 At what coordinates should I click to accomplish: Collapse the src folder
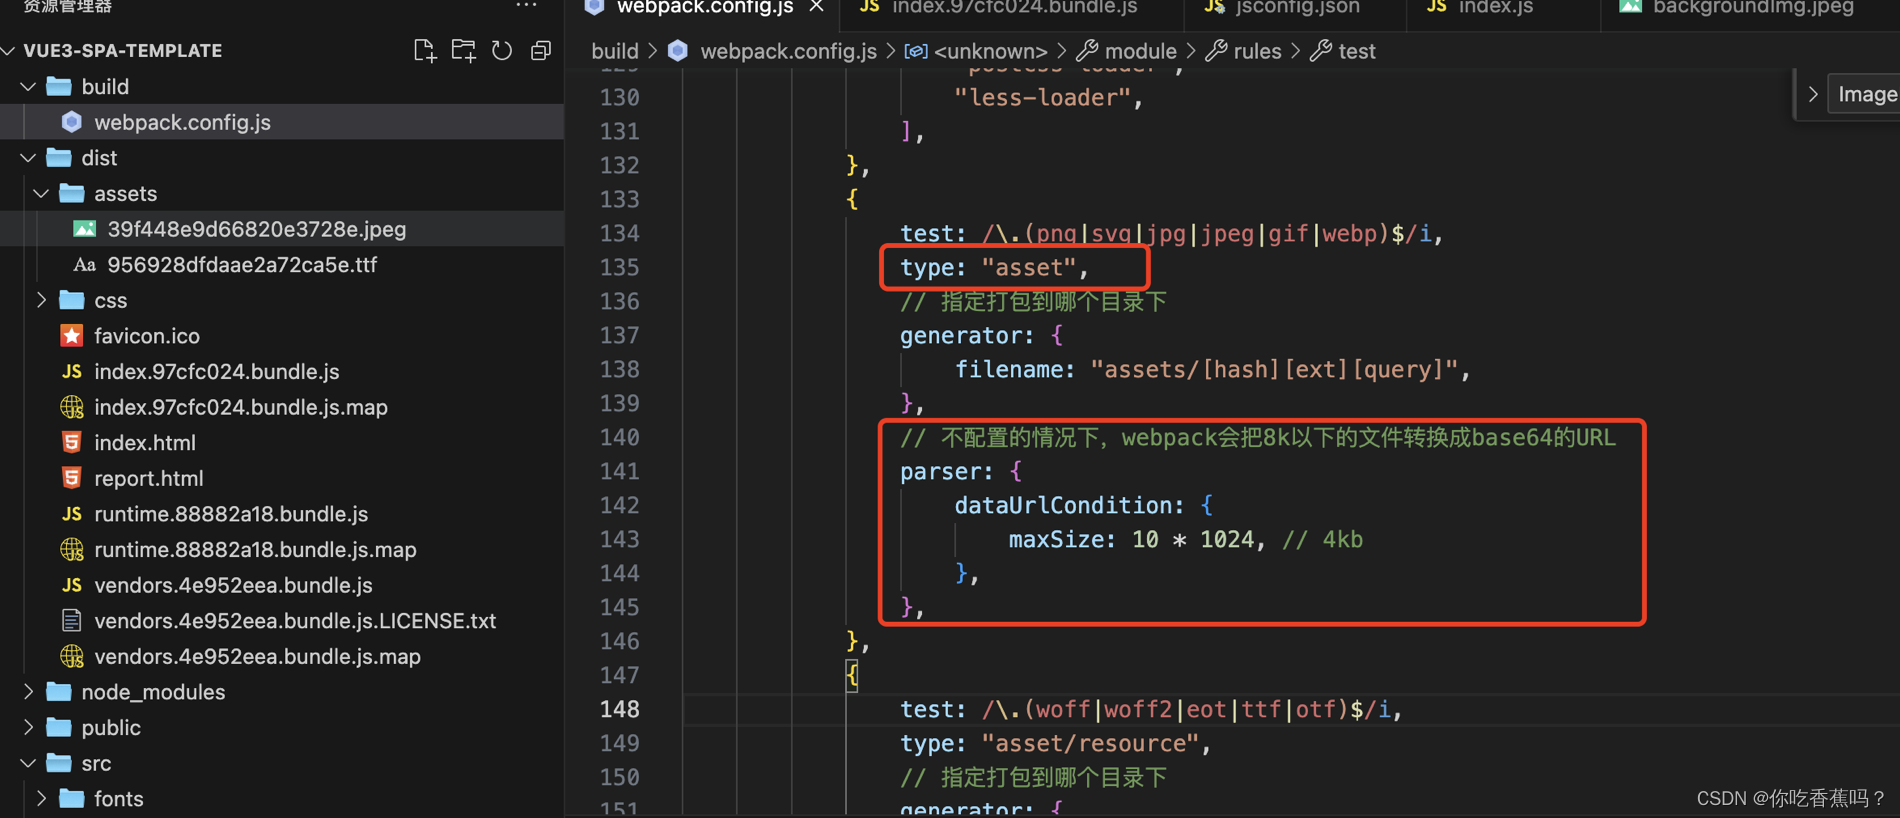[x=28, y=763]
